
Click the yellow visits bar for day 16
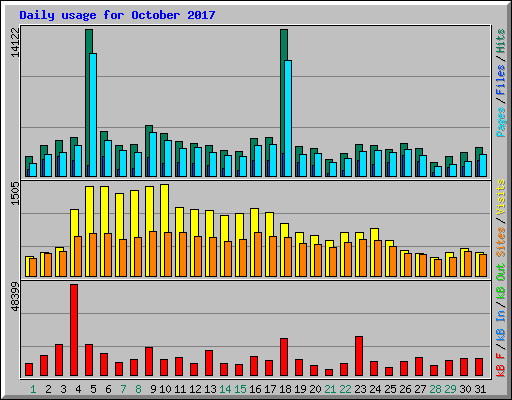pos(254,220)
